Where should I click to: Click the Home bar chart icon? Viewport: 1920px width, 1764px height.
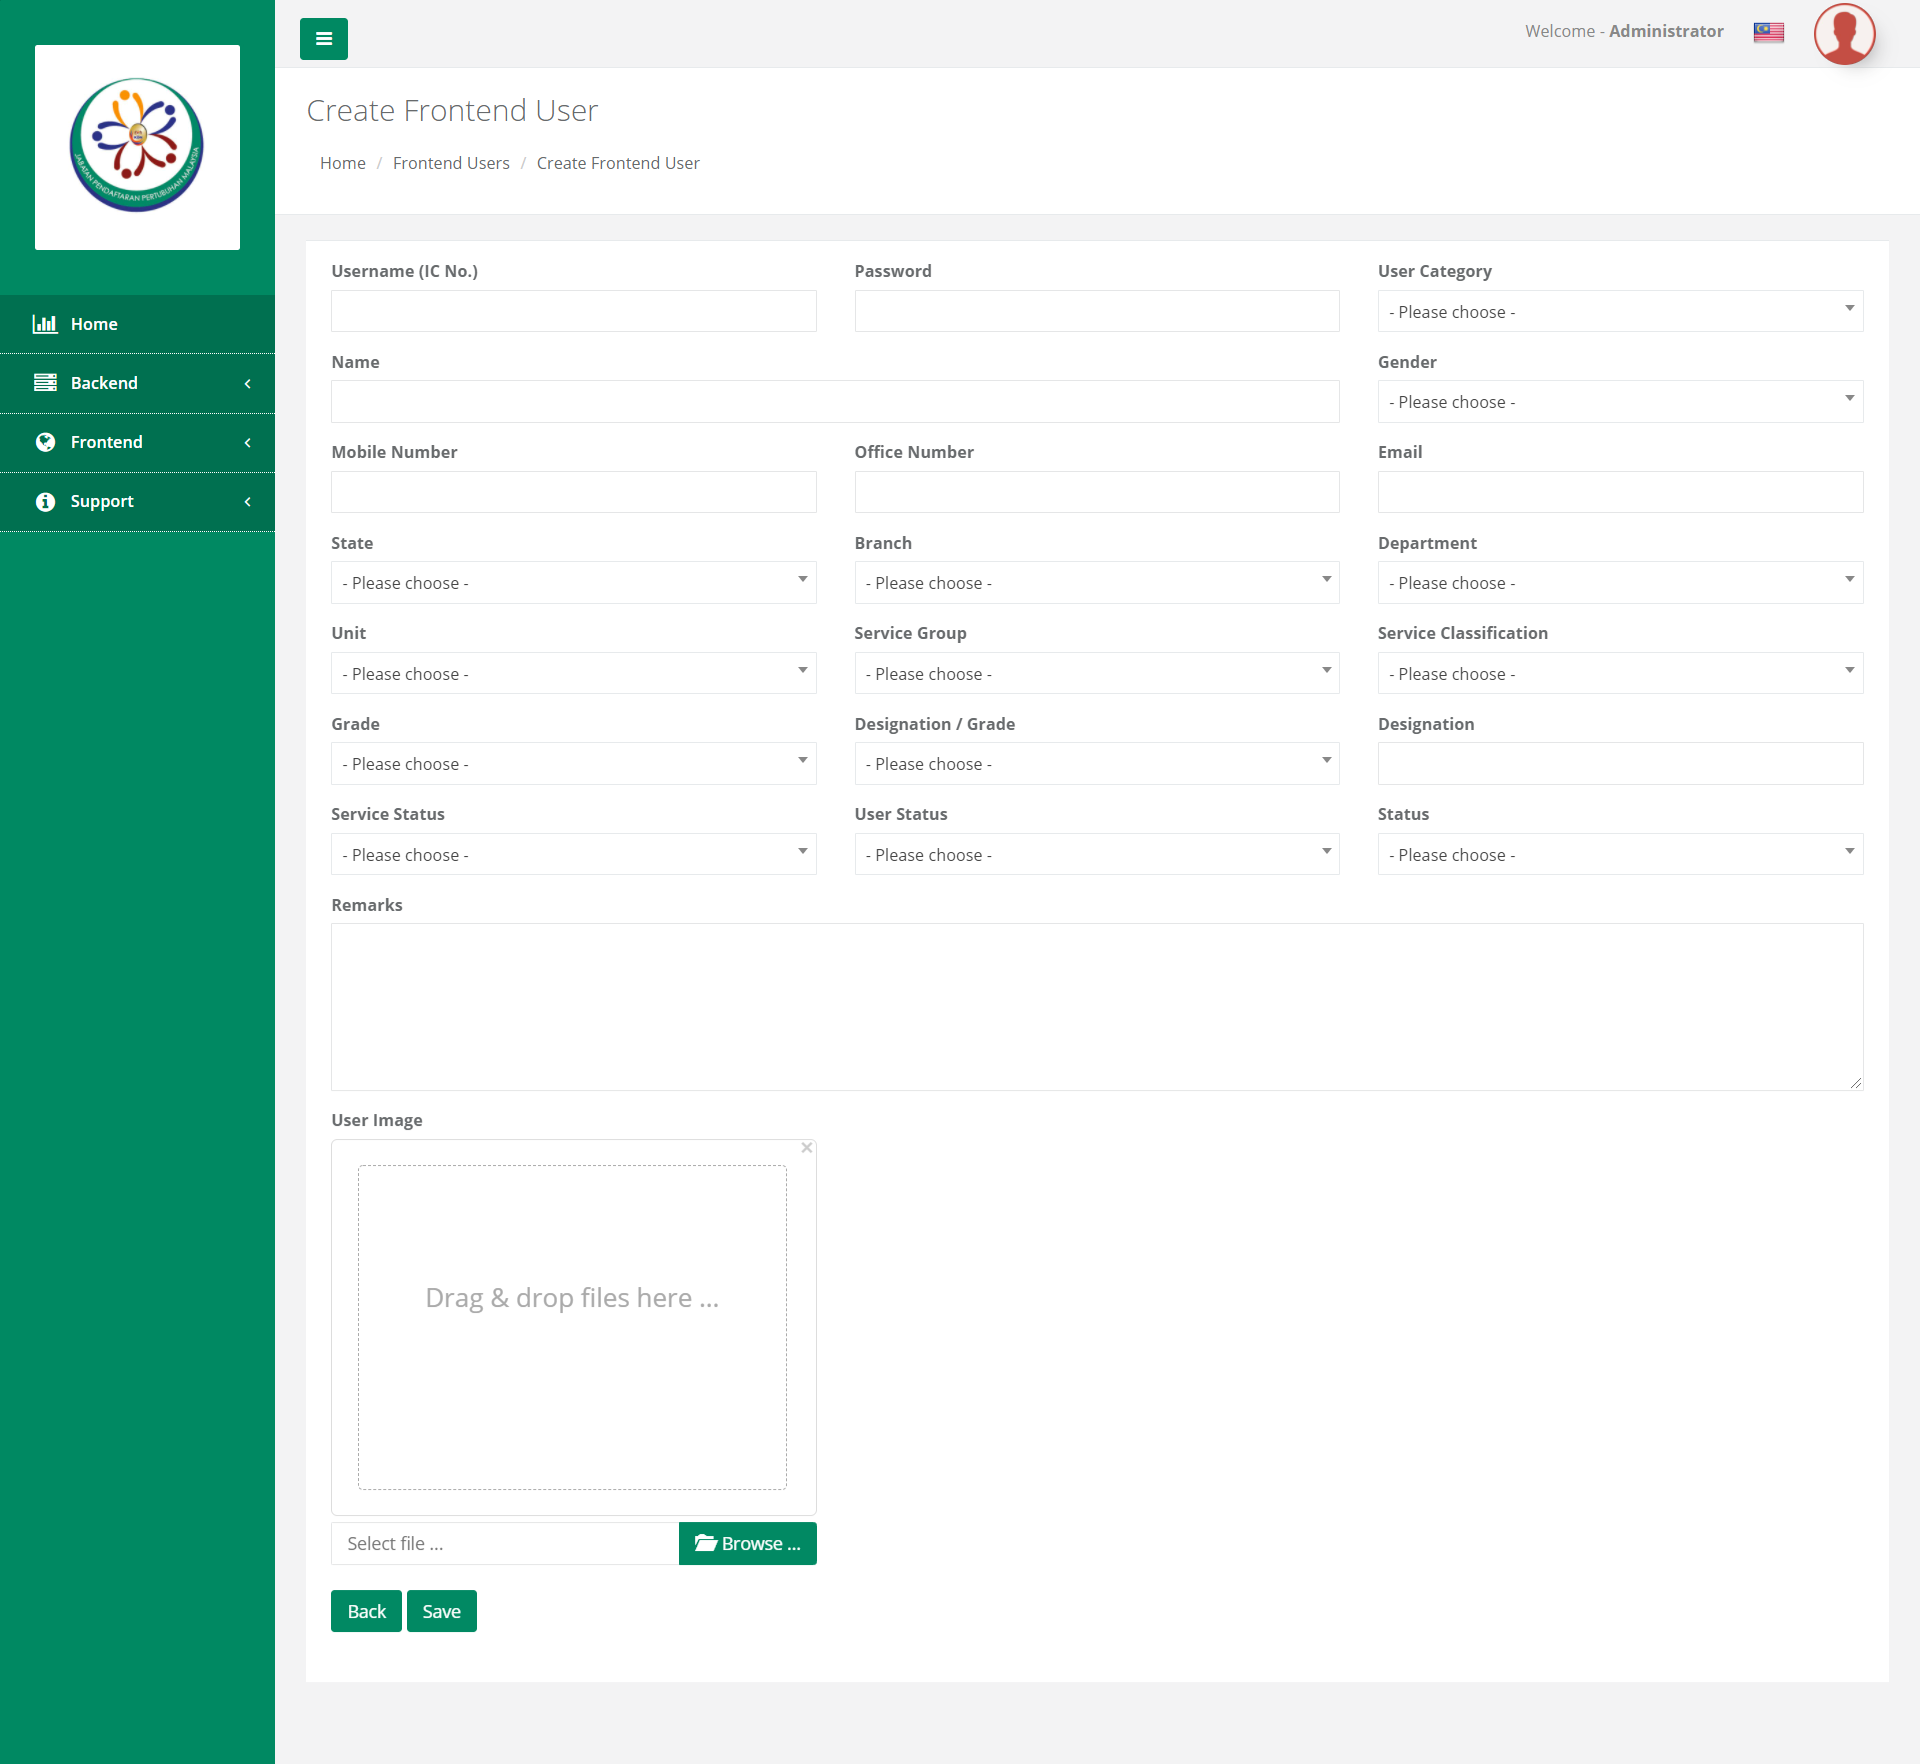click(45, 324)
